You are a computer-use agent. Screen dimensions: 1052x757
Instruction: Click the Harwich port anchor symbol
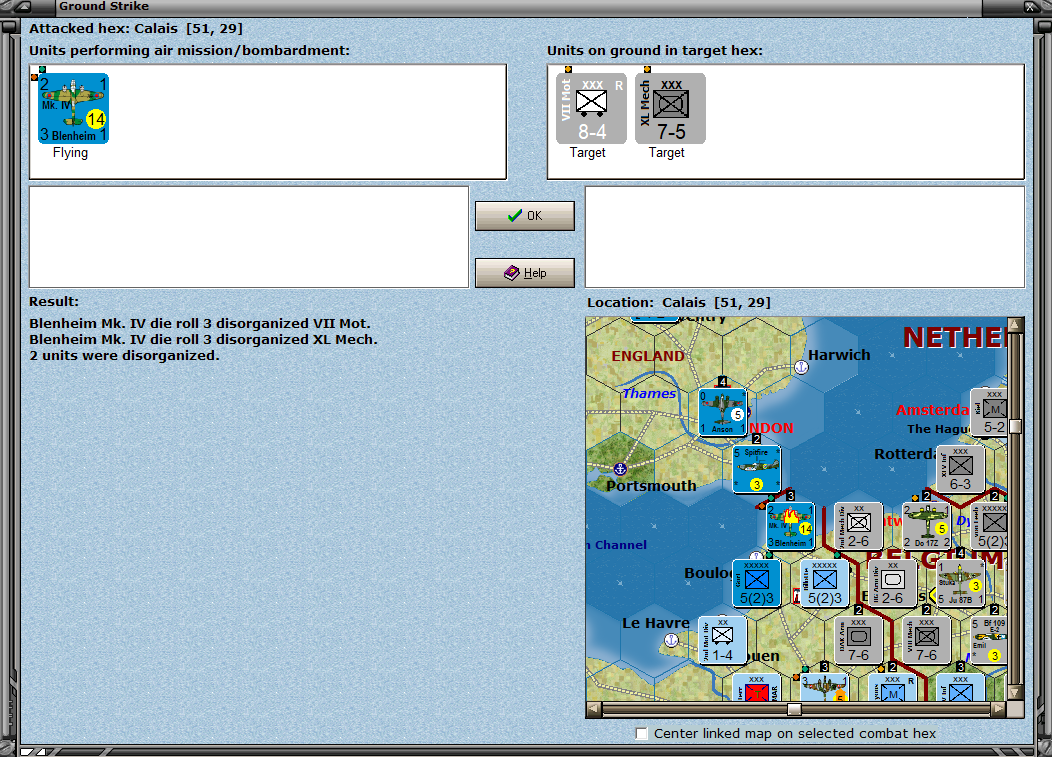coord(801,367)
